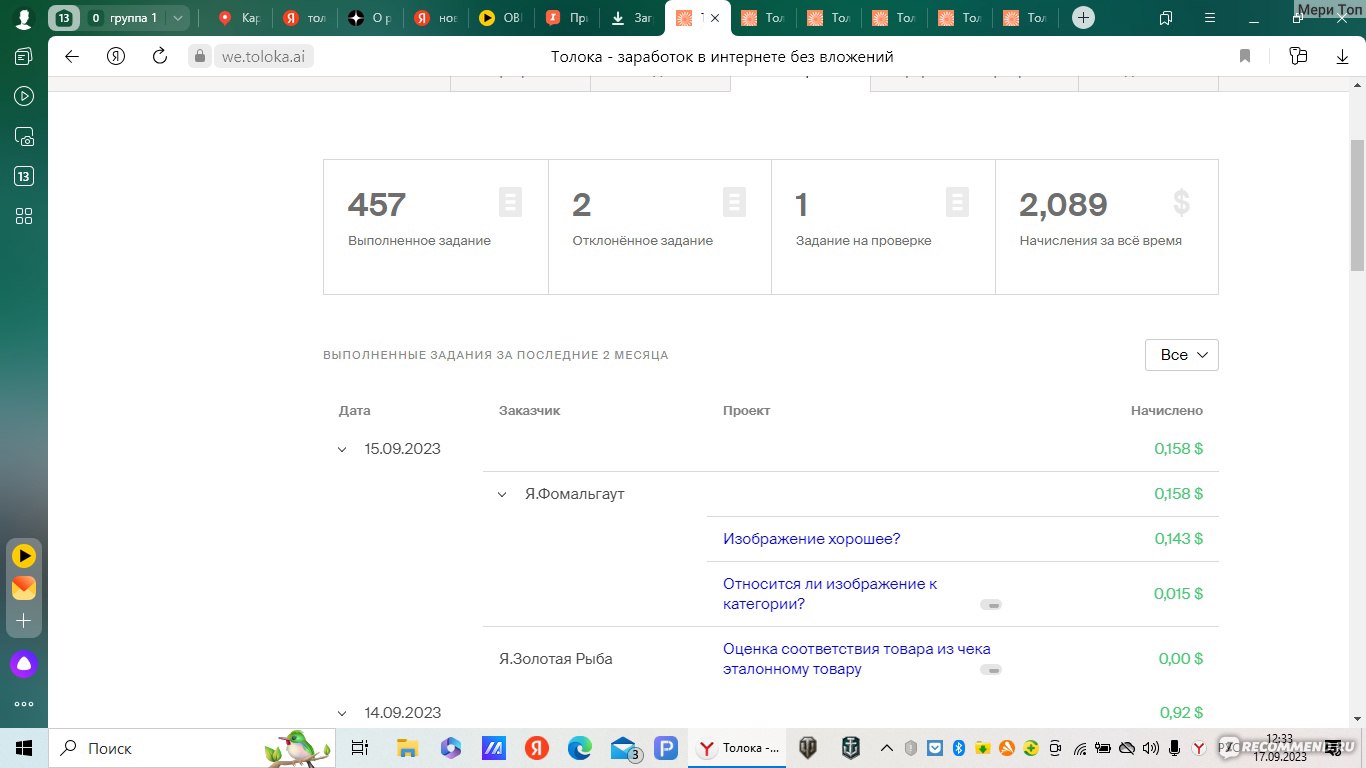This screenshot has width=1366, height=768.
Task: Activate the purple Alice assistant icon
Action: click(24, 663)
